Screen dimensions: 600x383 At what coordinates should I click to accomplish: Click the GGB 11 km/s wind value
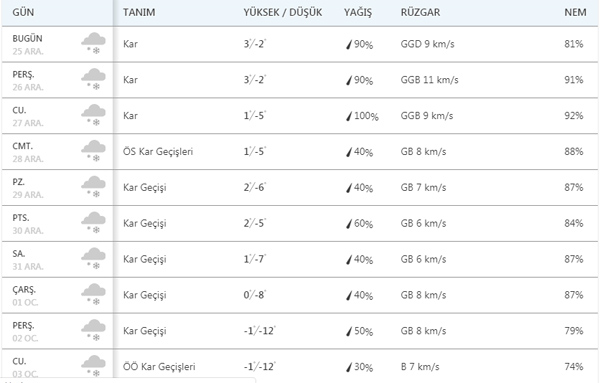coord(429,80)
